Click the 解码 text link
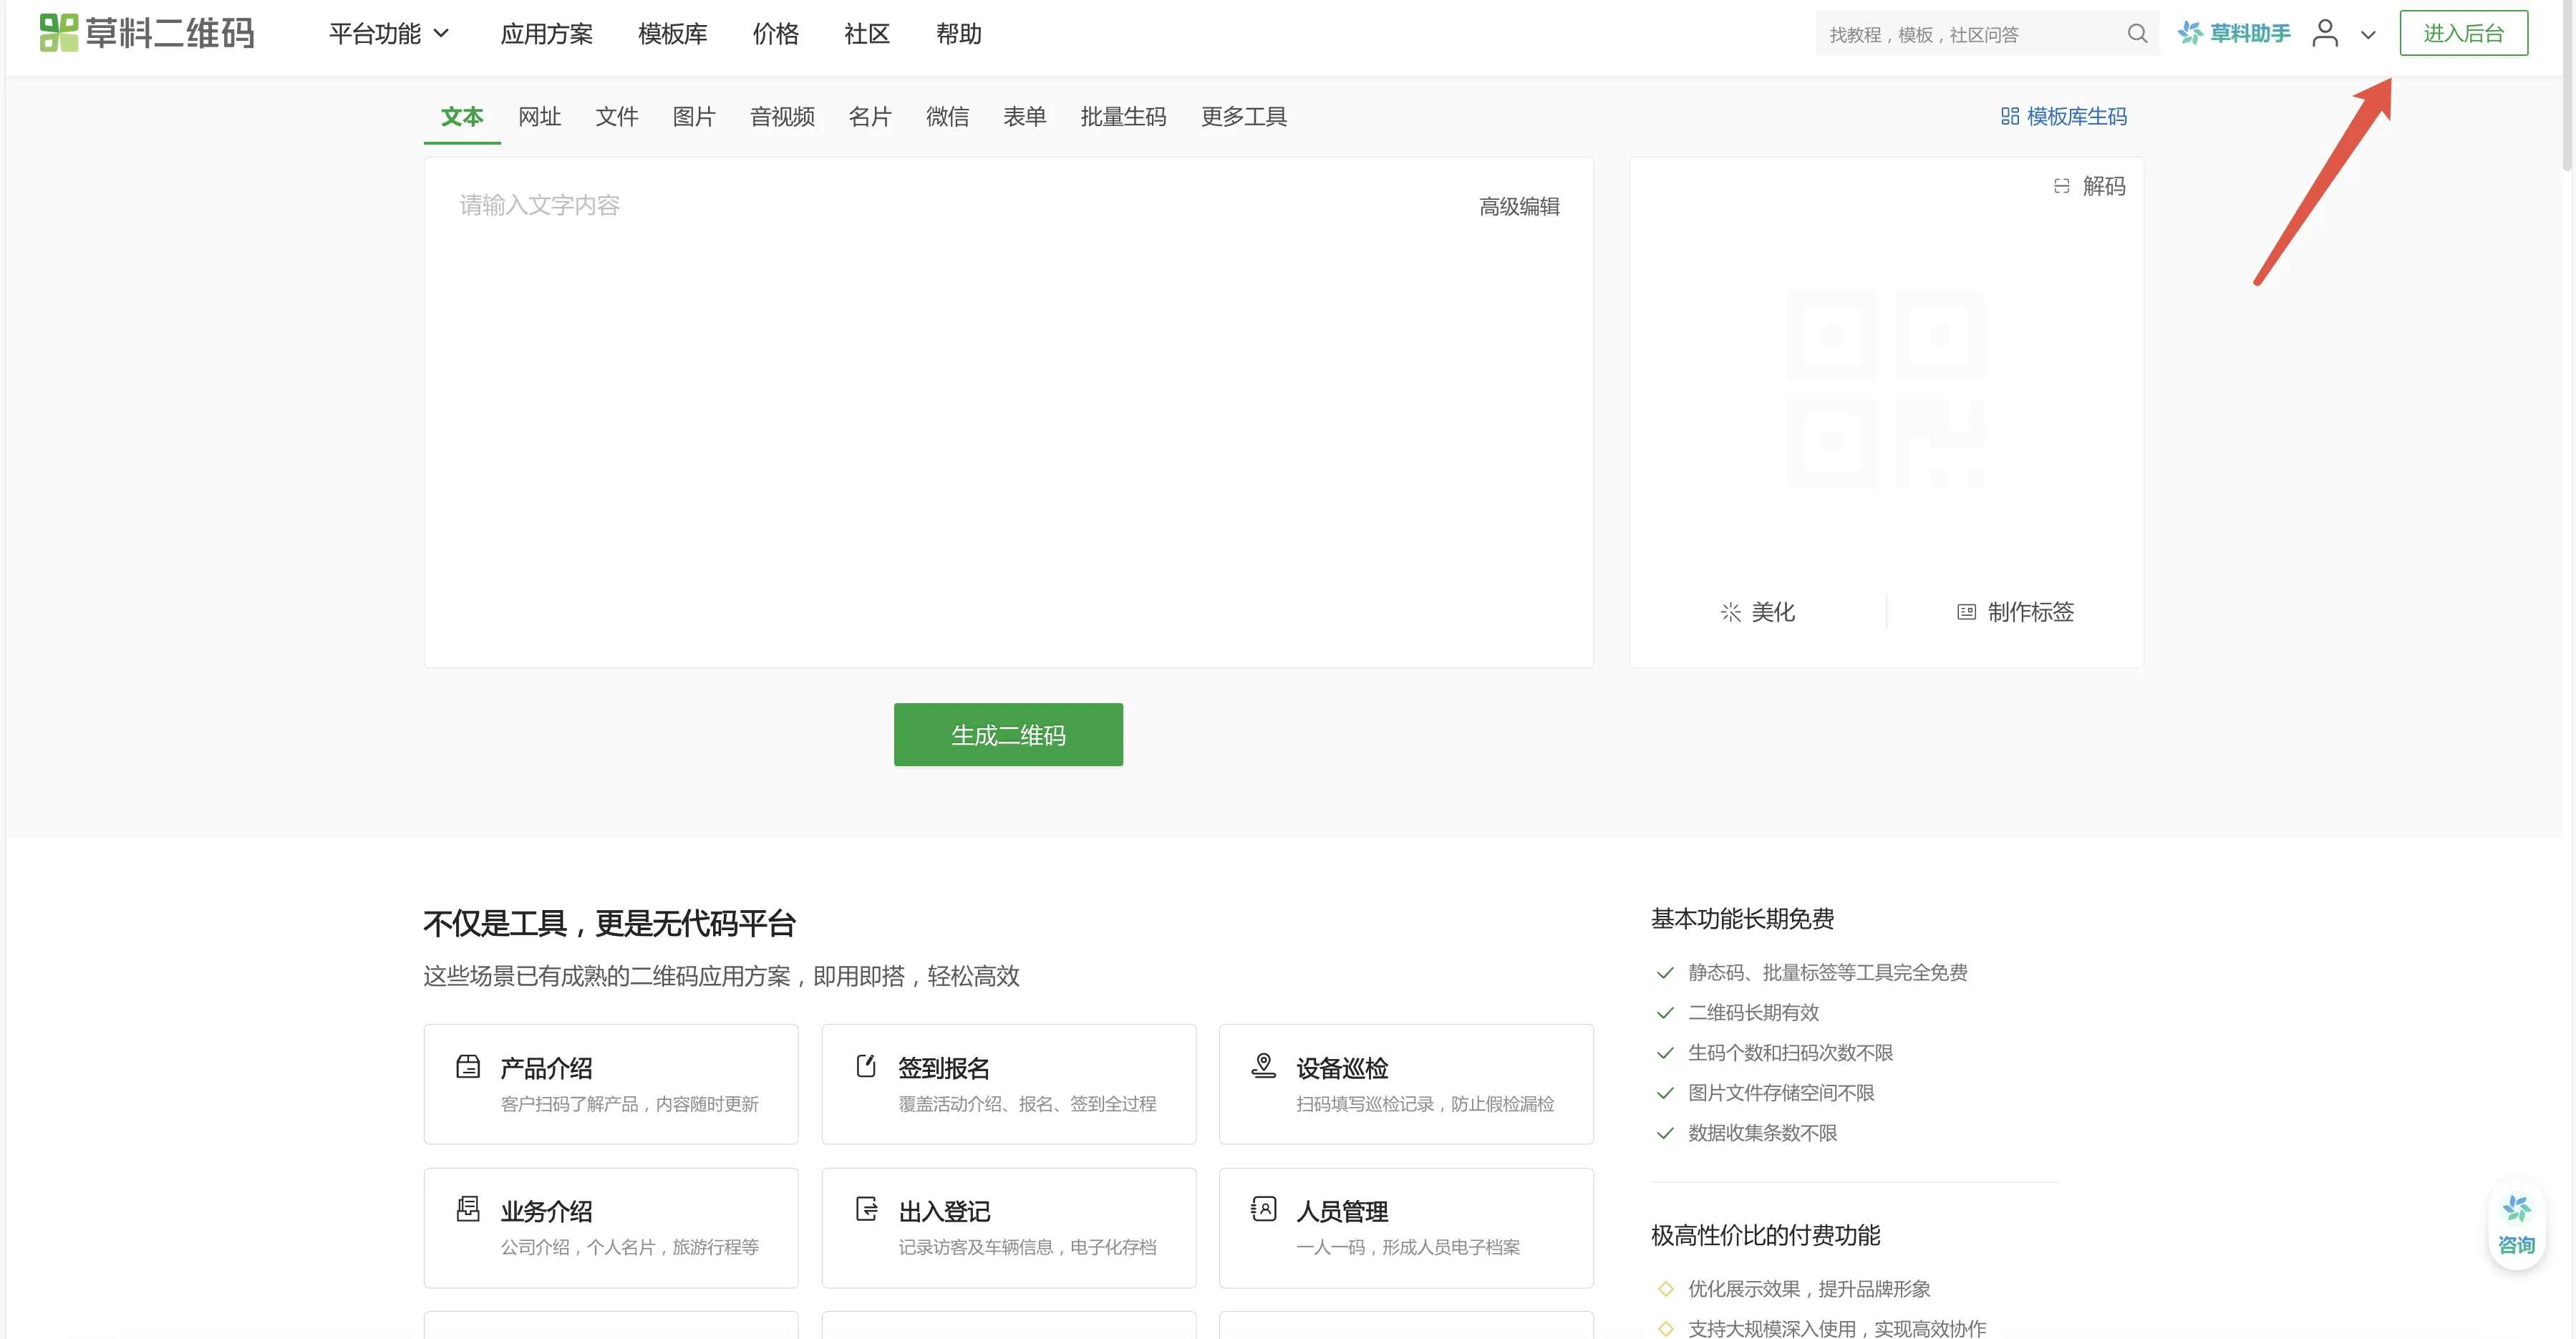 coord(2104,186)
